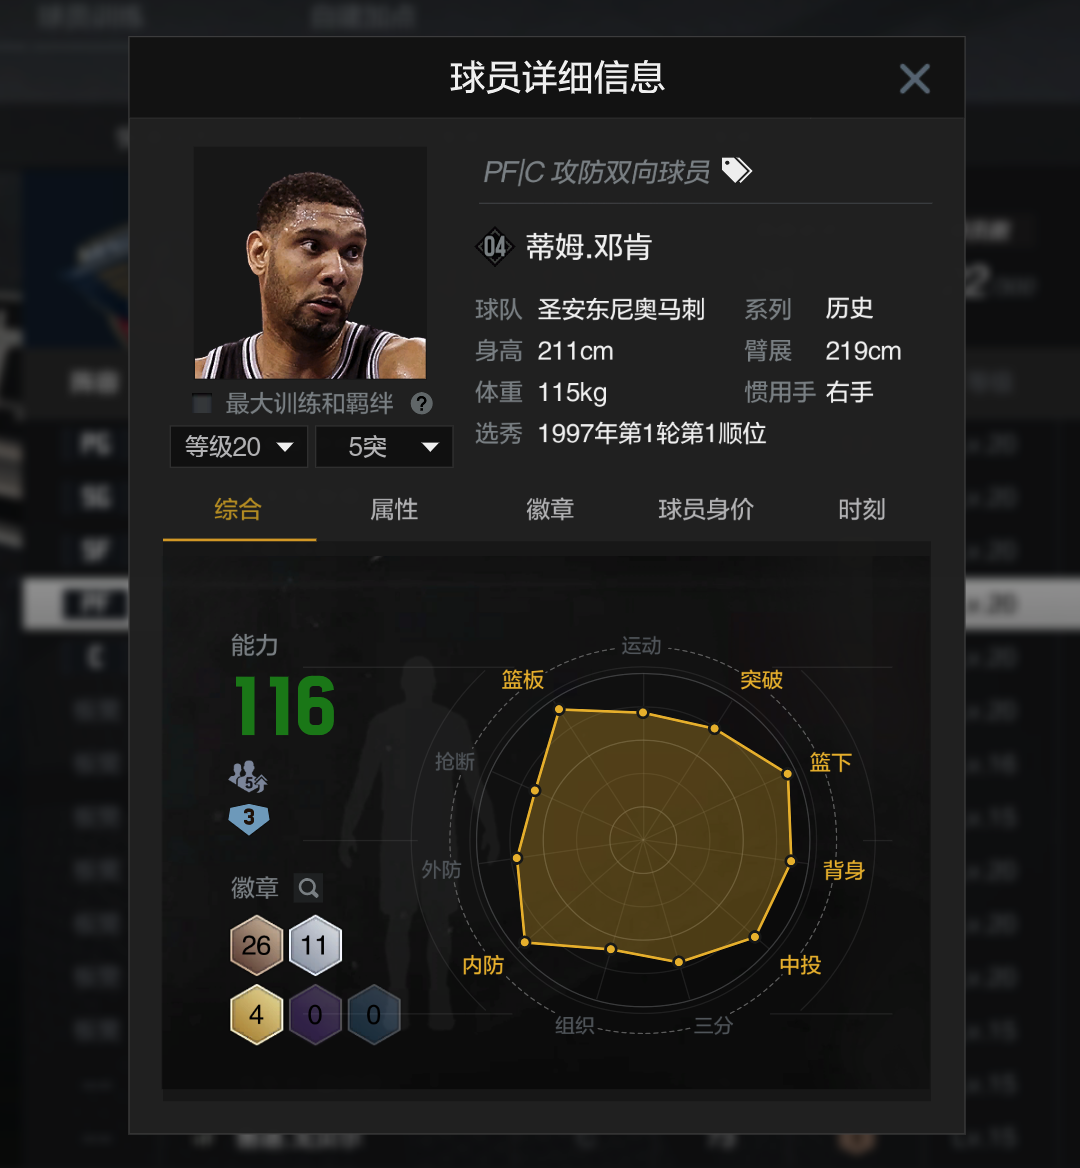Close the player details dialog
Screen dimensions: 1080x1168
[x=915, y=78]
